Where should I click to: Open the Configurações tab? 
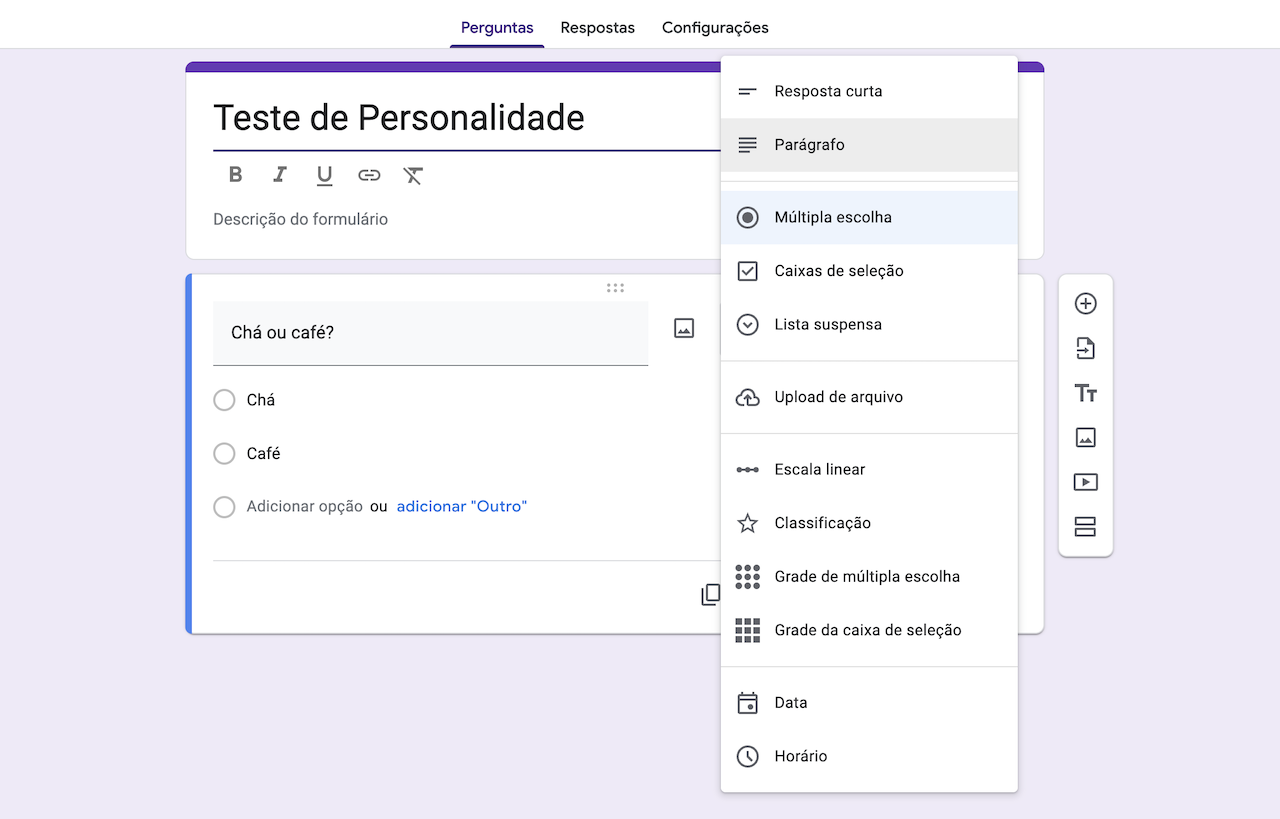[x=715, y=27]
